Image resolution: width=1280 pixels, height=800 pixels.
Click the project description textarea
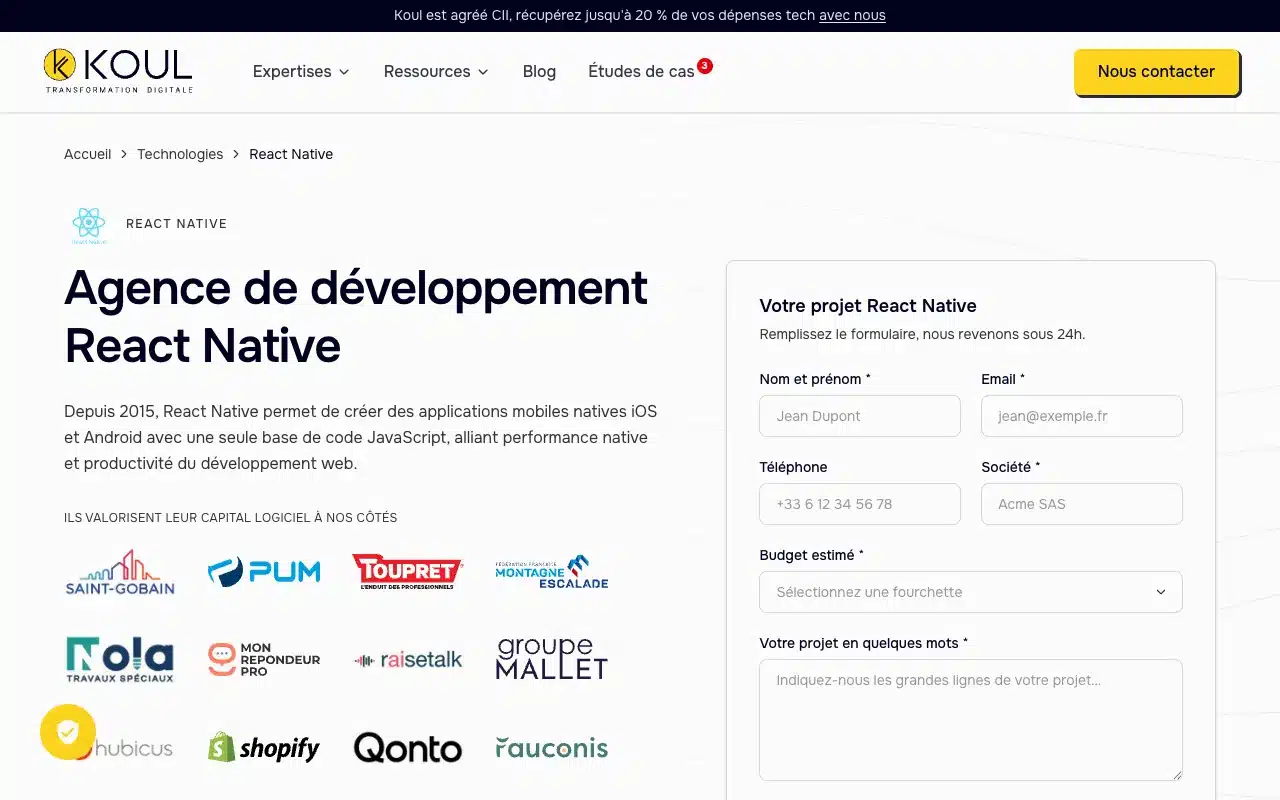(x=971, y=720)
